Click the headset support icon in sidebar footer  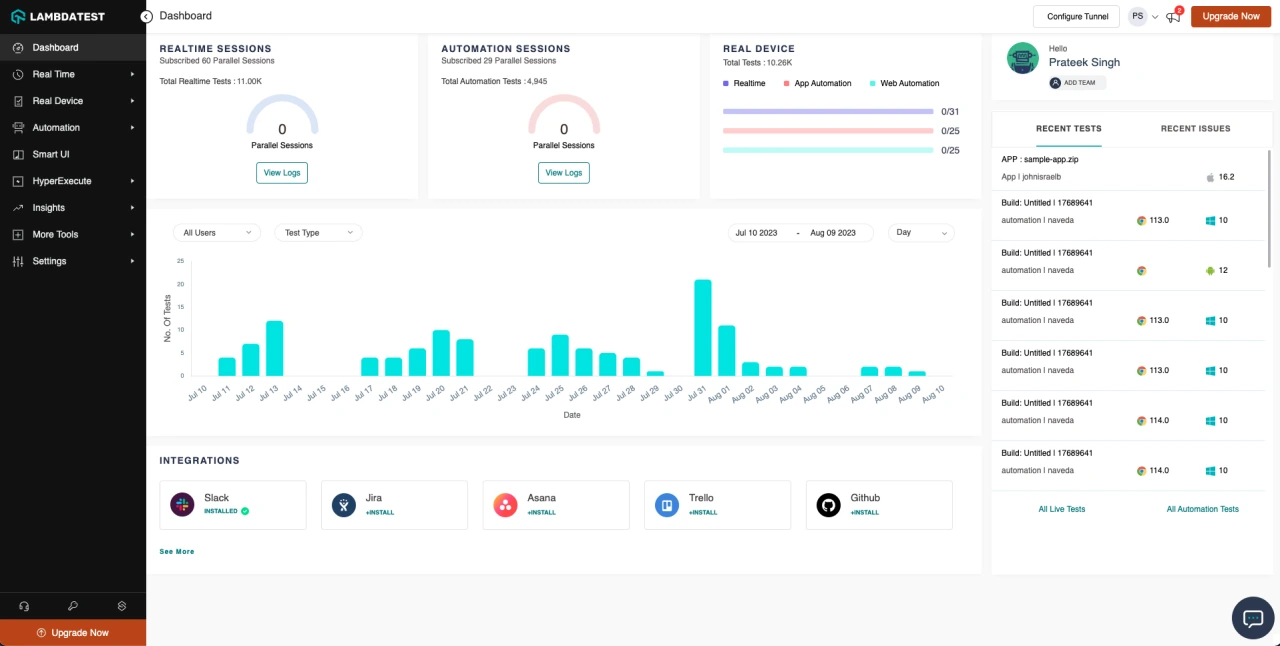coord(24,606)
